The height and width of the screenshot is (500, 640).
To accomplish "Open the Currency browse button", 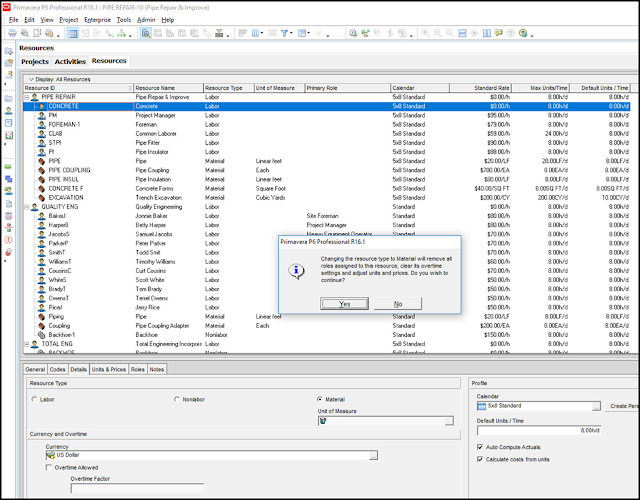I will point(373,456).
